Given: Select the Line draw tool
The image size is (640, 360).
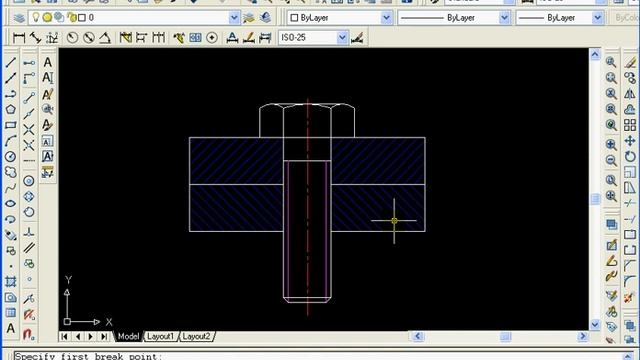Looking at the screenshot, I should [11, 62].
